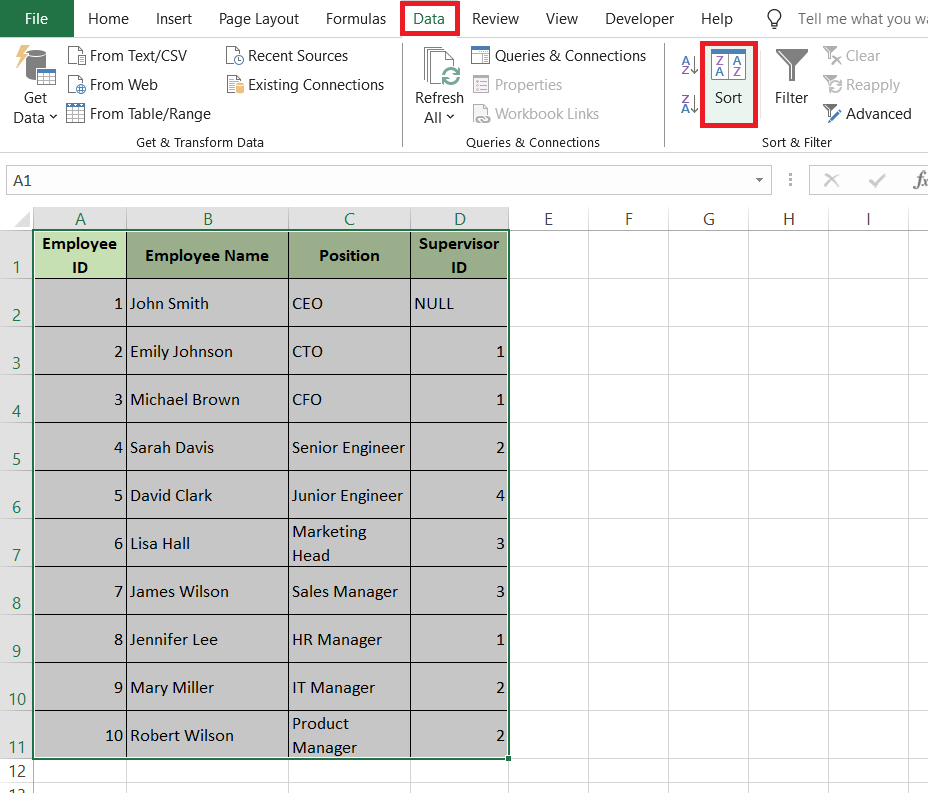
Task: Open the Help tab
Action: coord(717,19)
